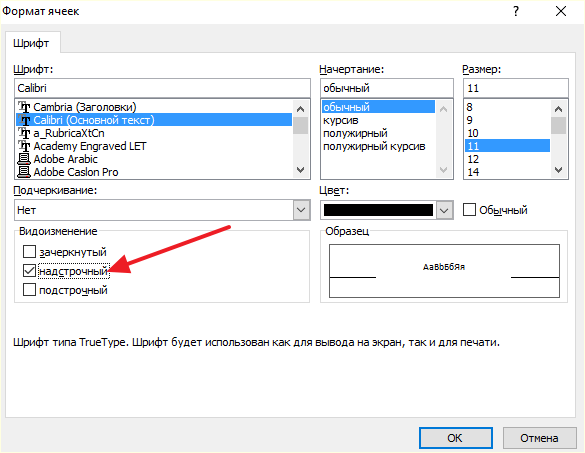The height and width of the screenshot is (453, 585).
Task: Click size list scroll down arrow
Action: [559, 170]
